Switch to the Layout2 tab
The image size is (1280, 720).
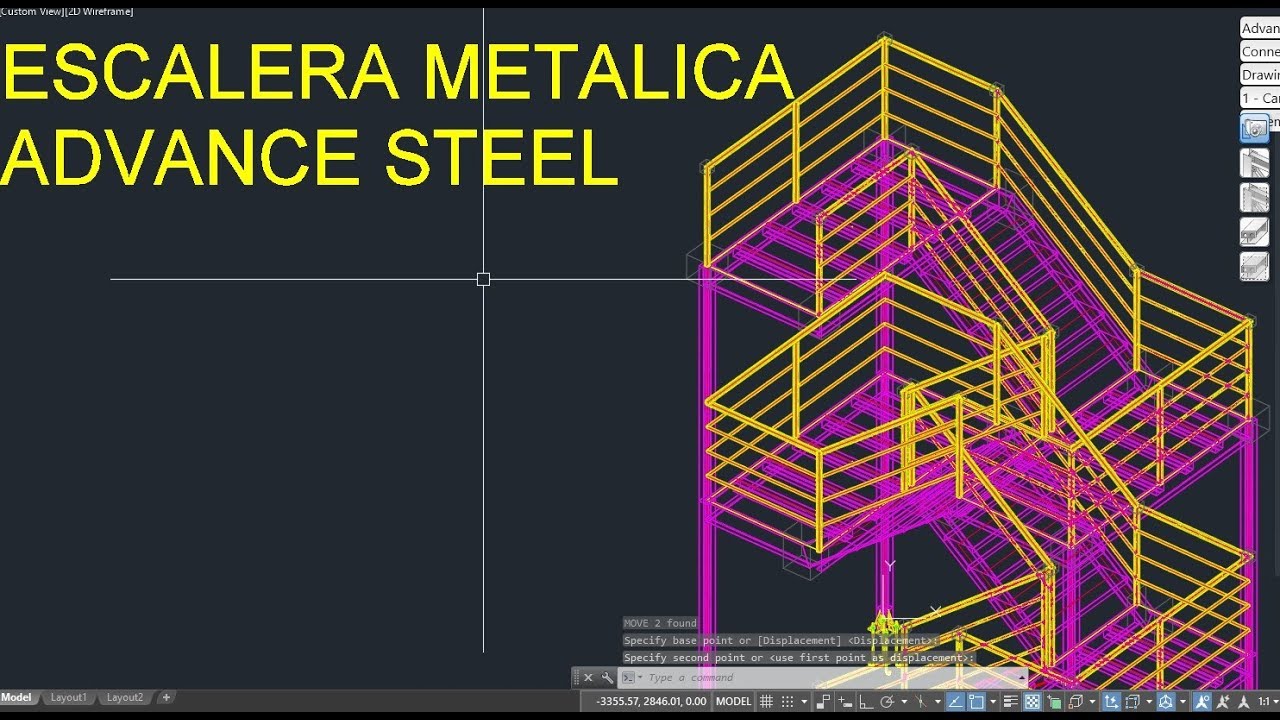[x=125, y=697]
